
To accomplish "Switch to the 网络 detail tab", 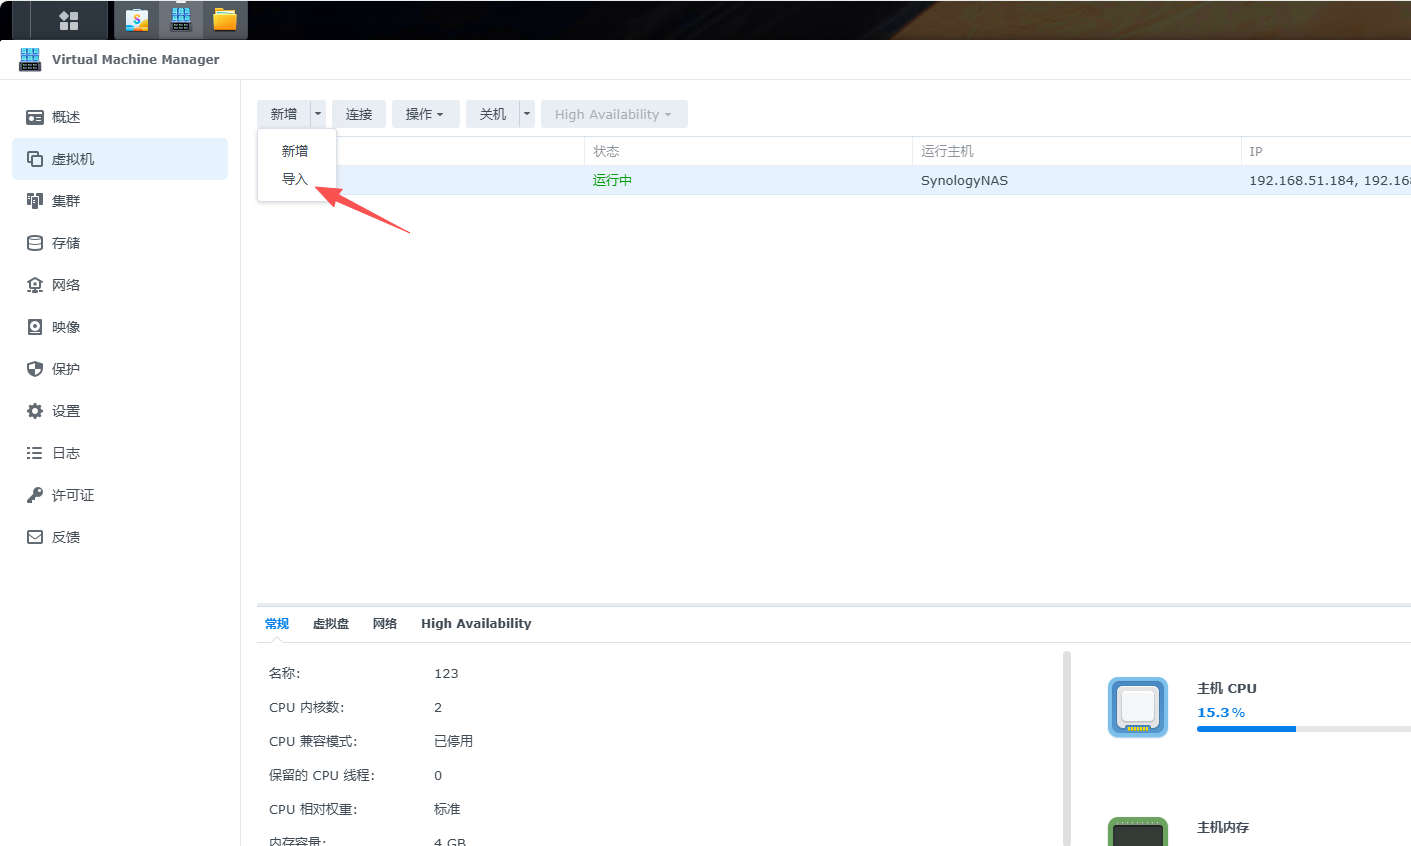I will (384, 623).
